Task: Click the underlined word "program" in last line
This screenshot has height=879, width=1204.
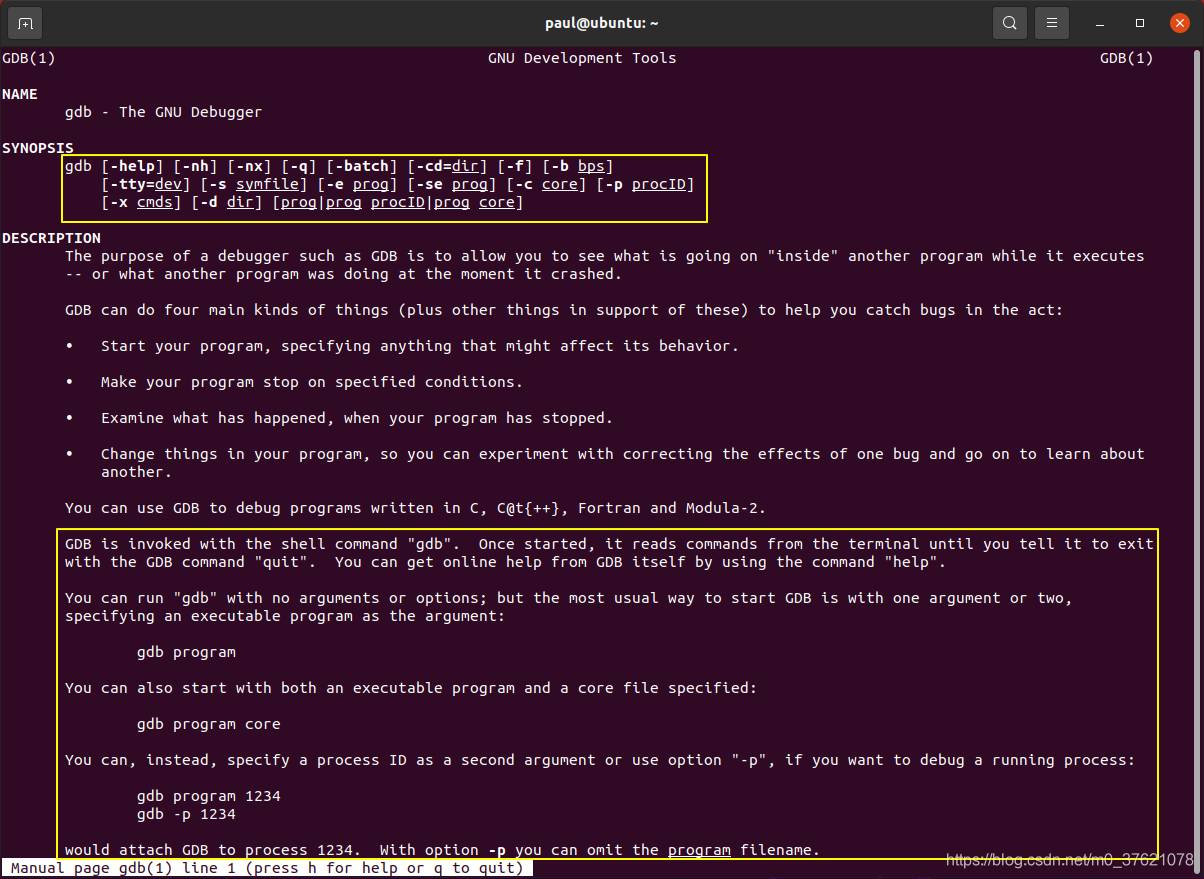Action: click(x=699, y=850)
